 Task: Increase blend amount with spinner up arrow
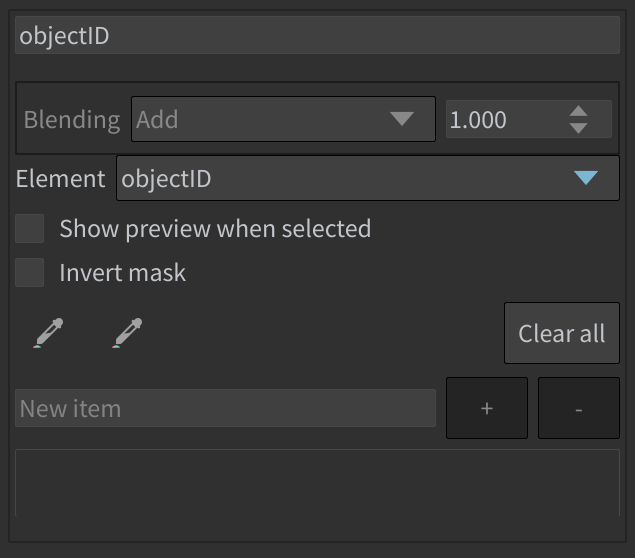578,111
